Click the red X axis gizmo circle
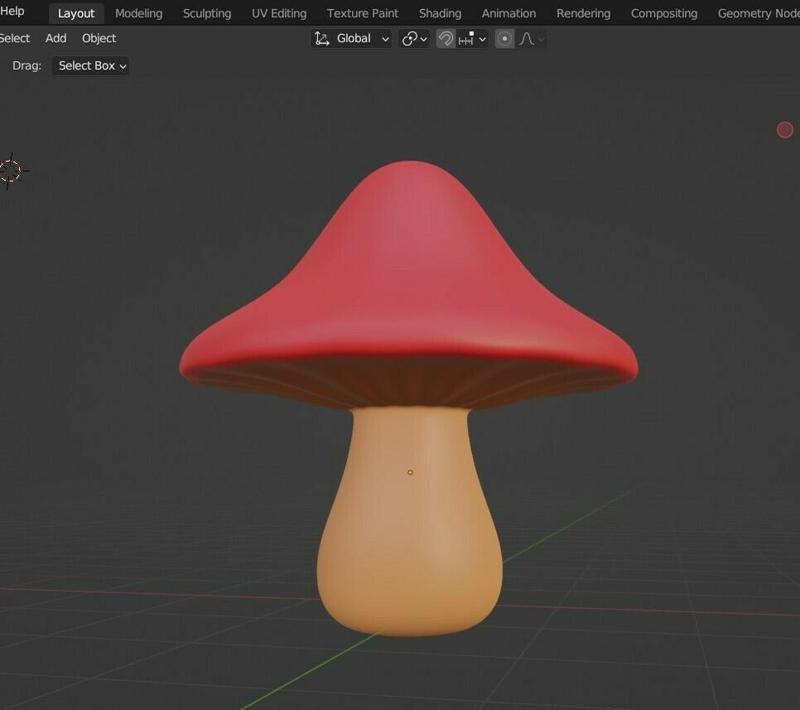This screenshot has width=800, height=710. (785, 130)
